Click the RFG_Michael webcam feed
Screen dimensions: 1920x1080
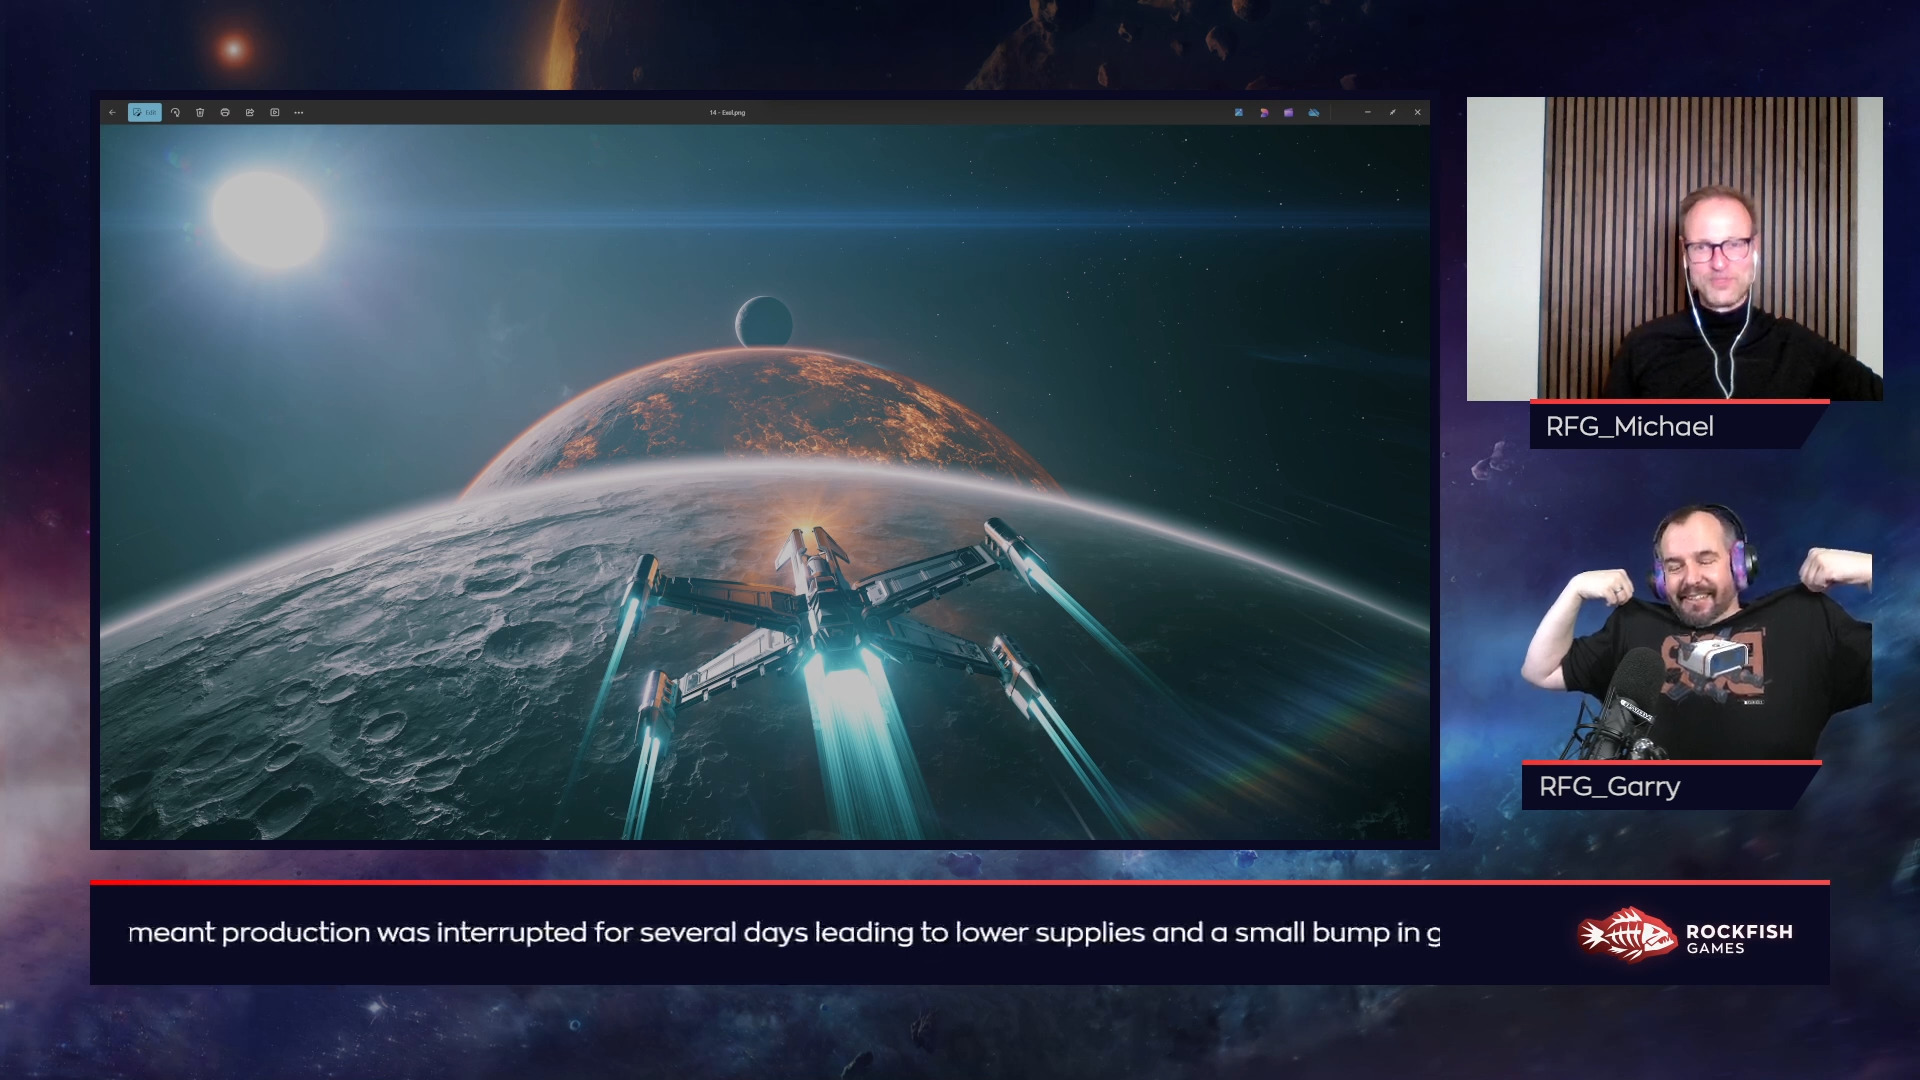coord(1674,249)
